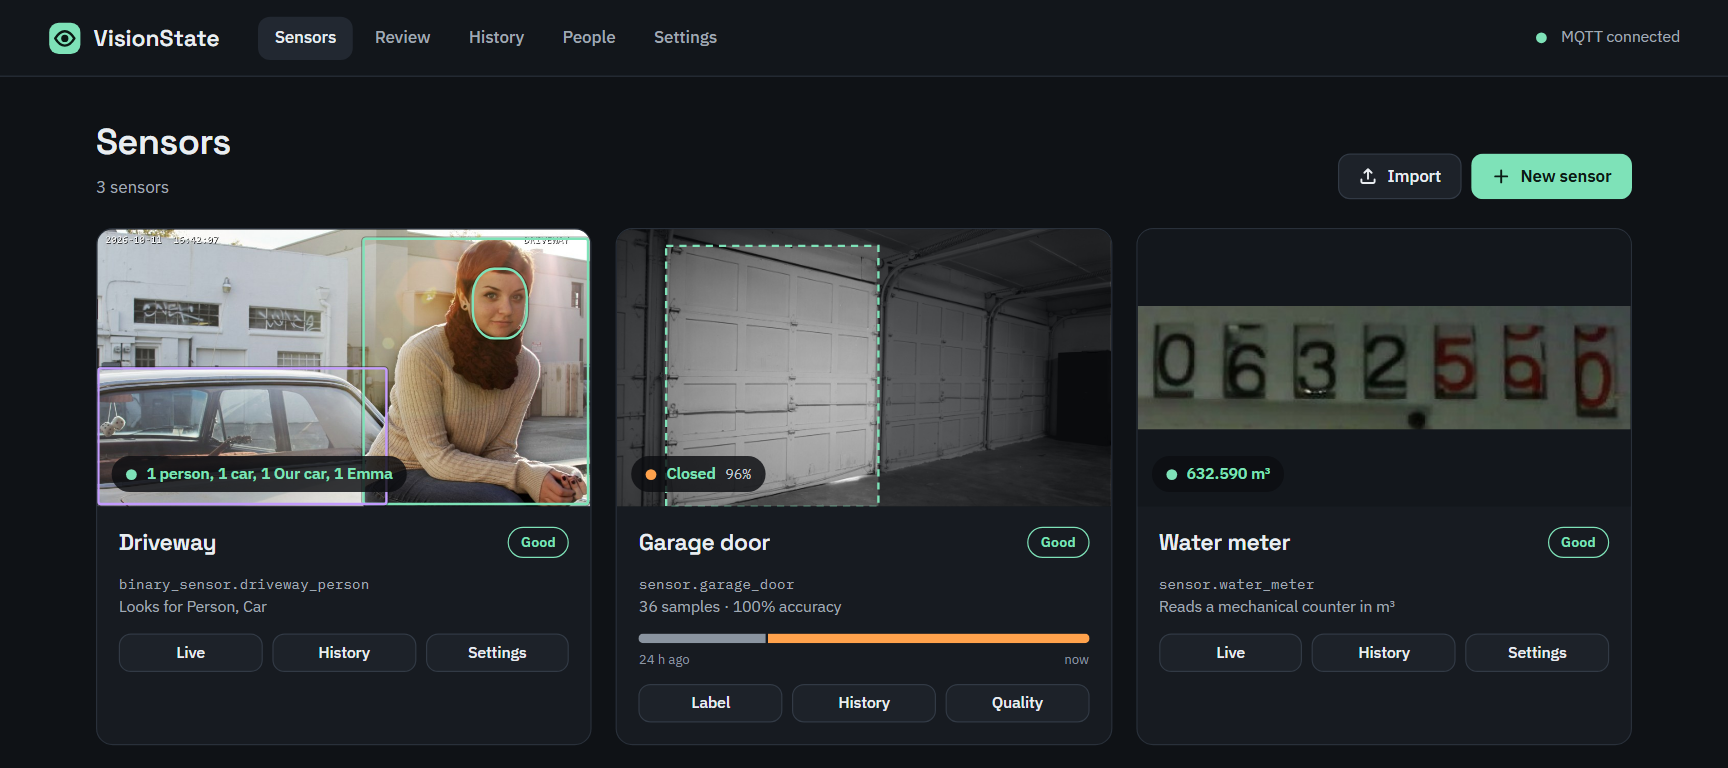This screenshot has height=768, width=1728.
Task: Click sensor.water_meter entity text
Action: (x=1237, y=585)
